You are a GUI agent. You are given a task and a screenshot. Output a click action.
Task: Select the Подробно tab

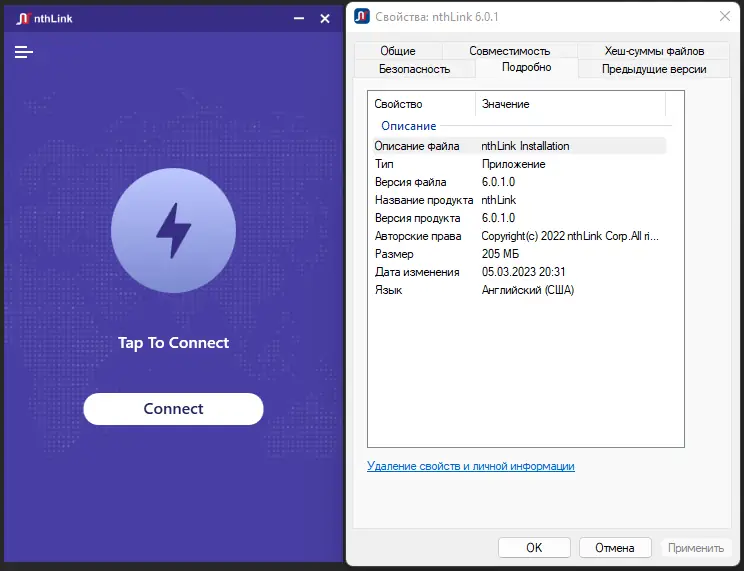pos(527,67)
